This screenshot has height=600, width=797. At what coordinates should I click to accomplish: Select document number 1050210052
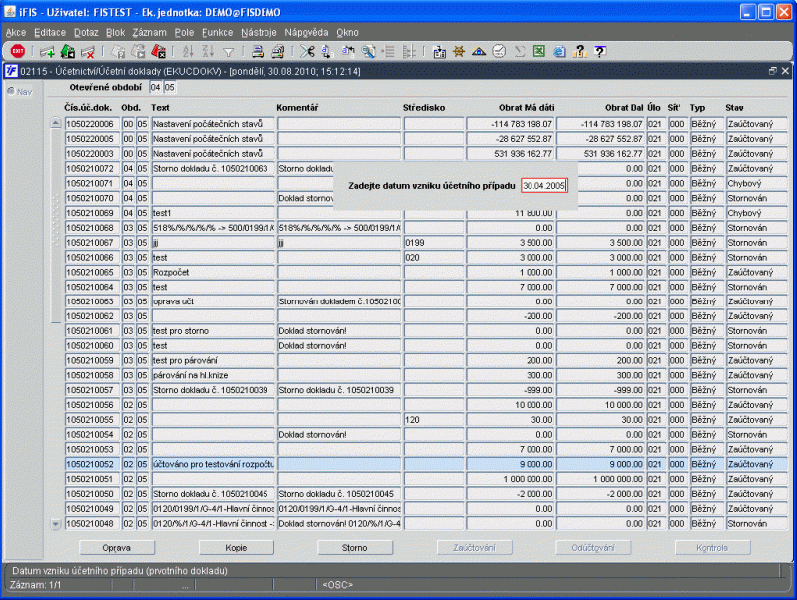point(92,464)
